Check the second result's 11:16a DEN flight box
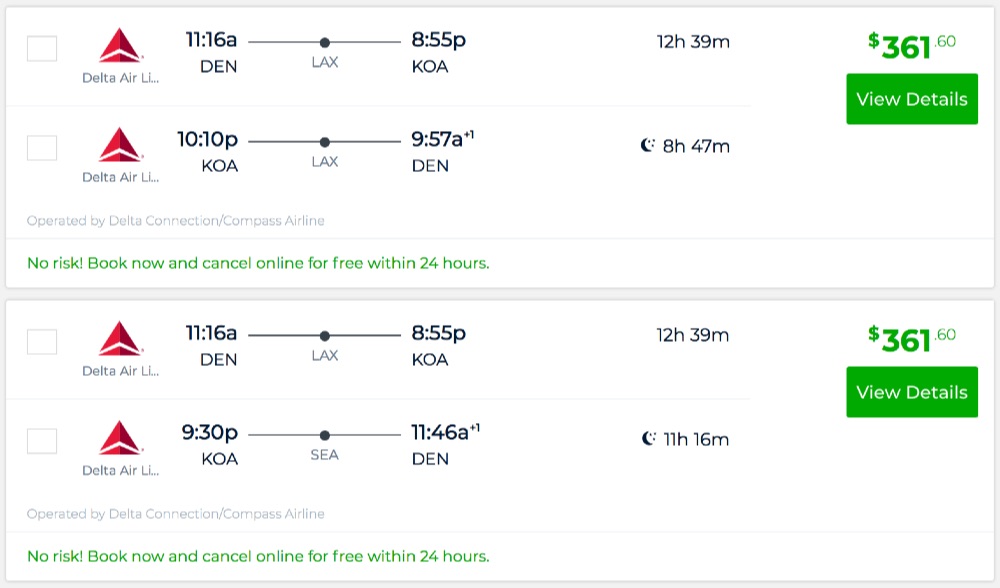Viewport: 1000px width, 588px height. click(42, 342)
